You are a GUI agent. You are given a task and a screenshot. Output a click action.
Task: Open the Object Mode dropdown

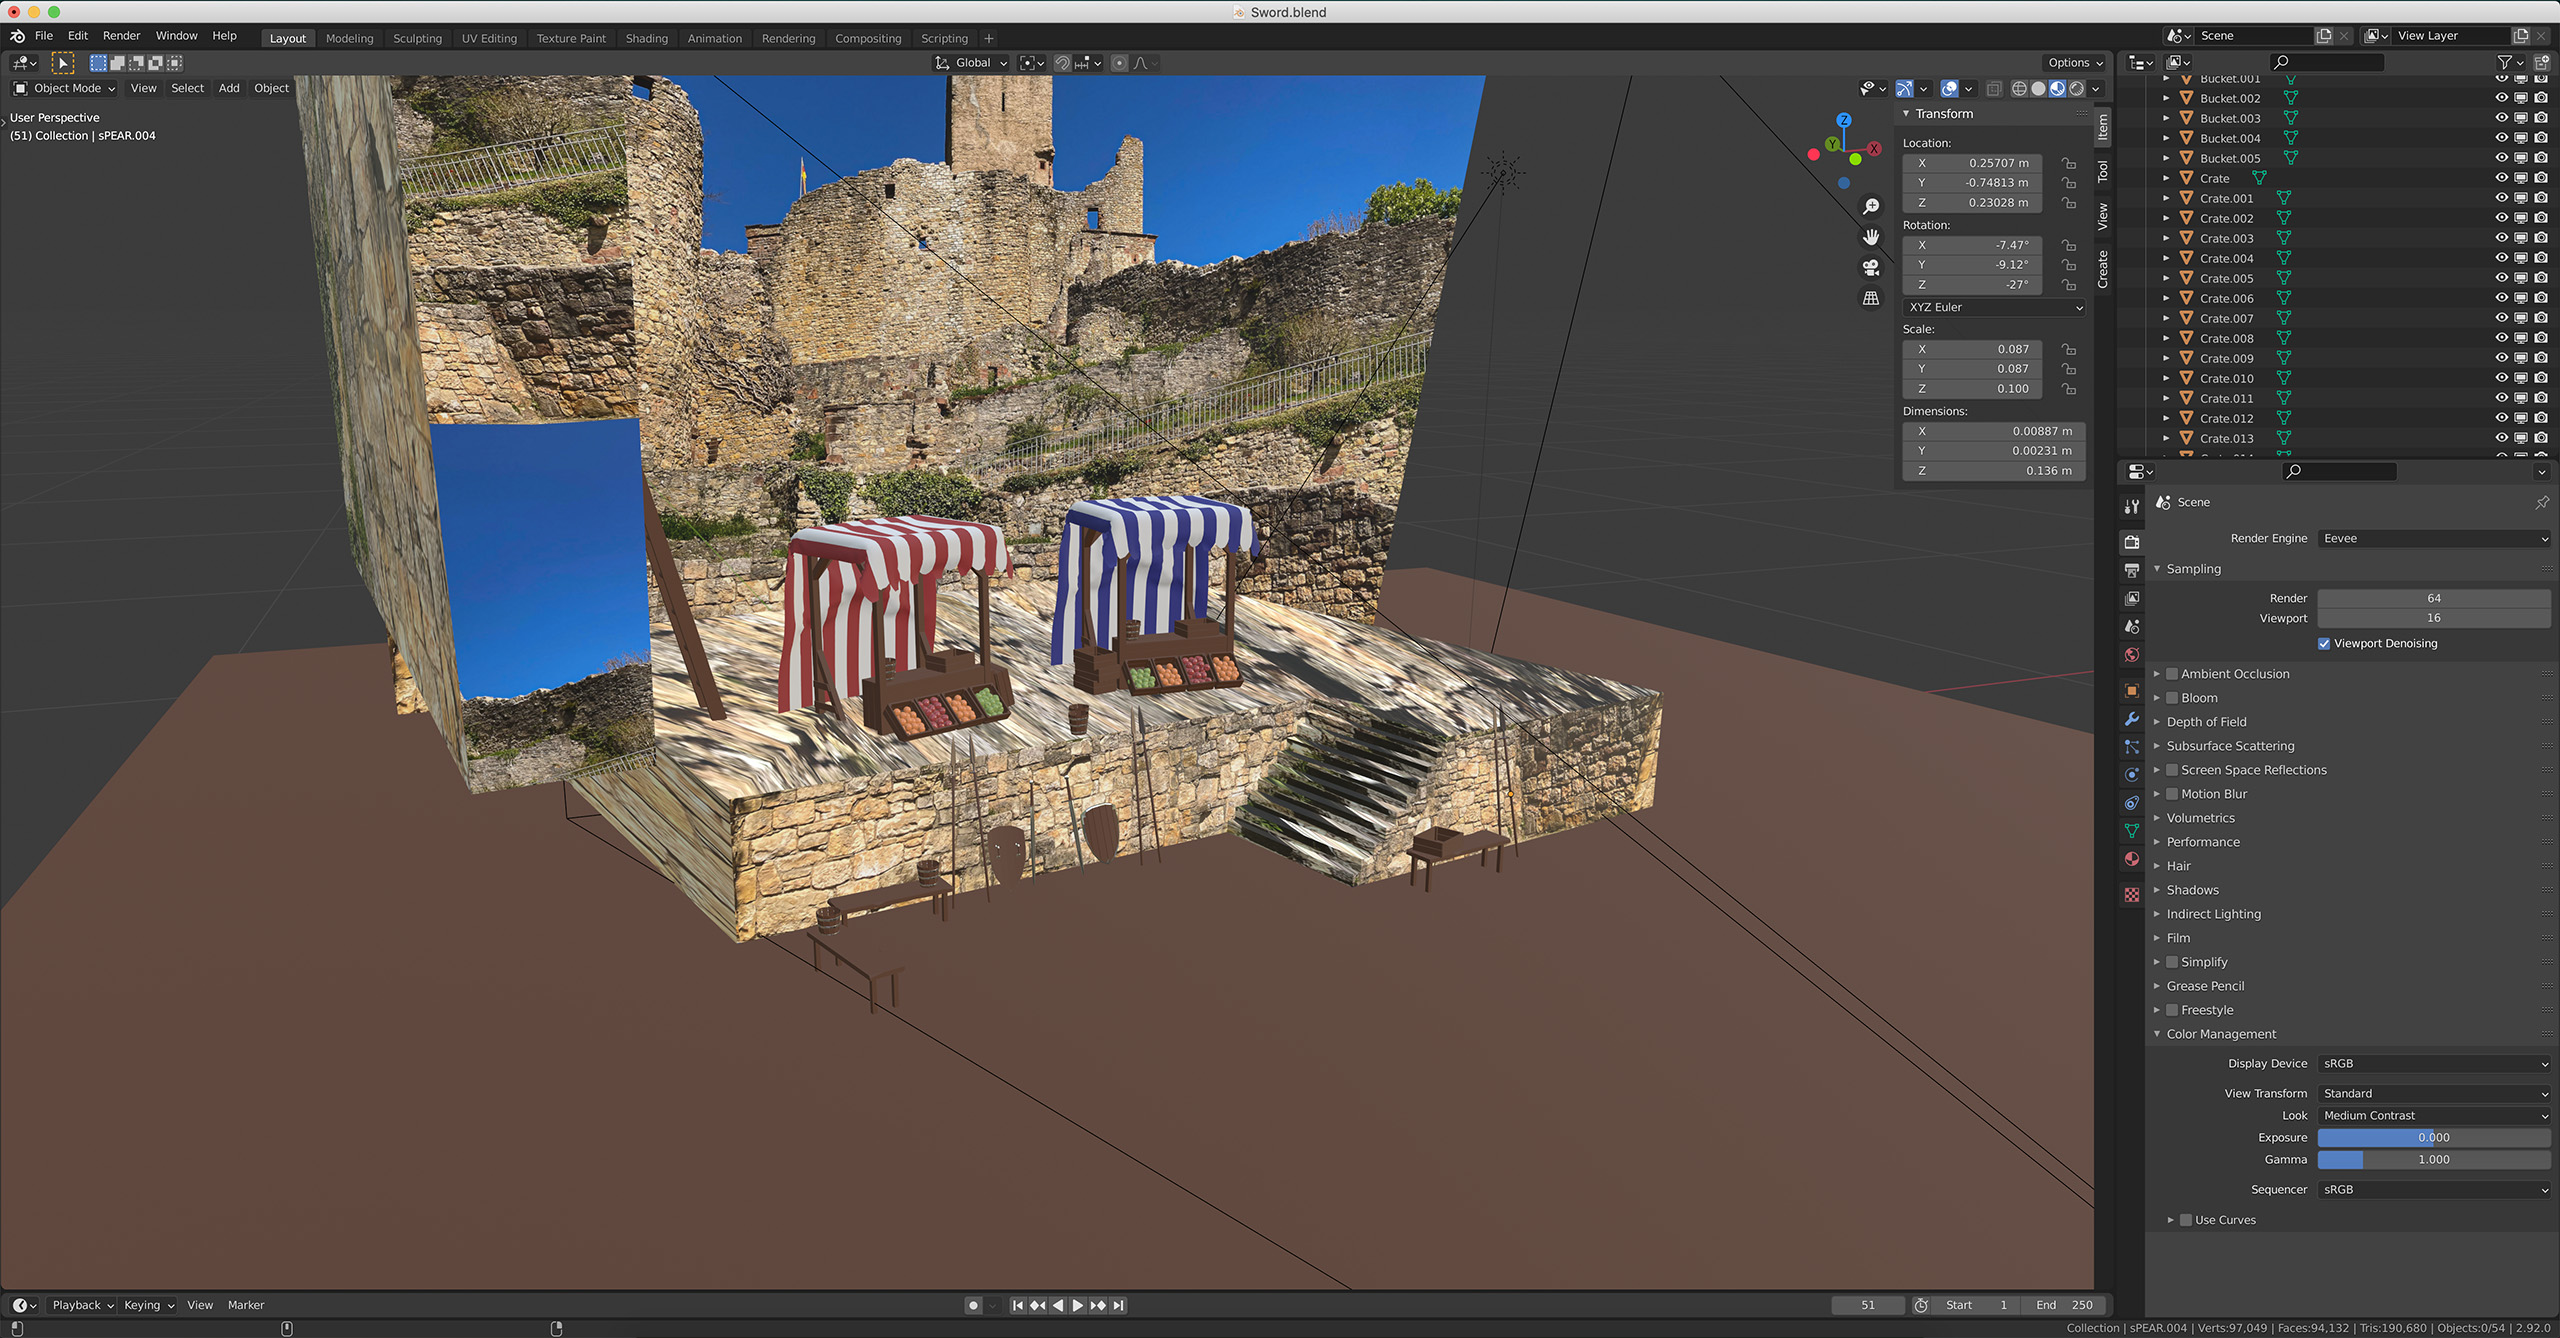(65, 88)
